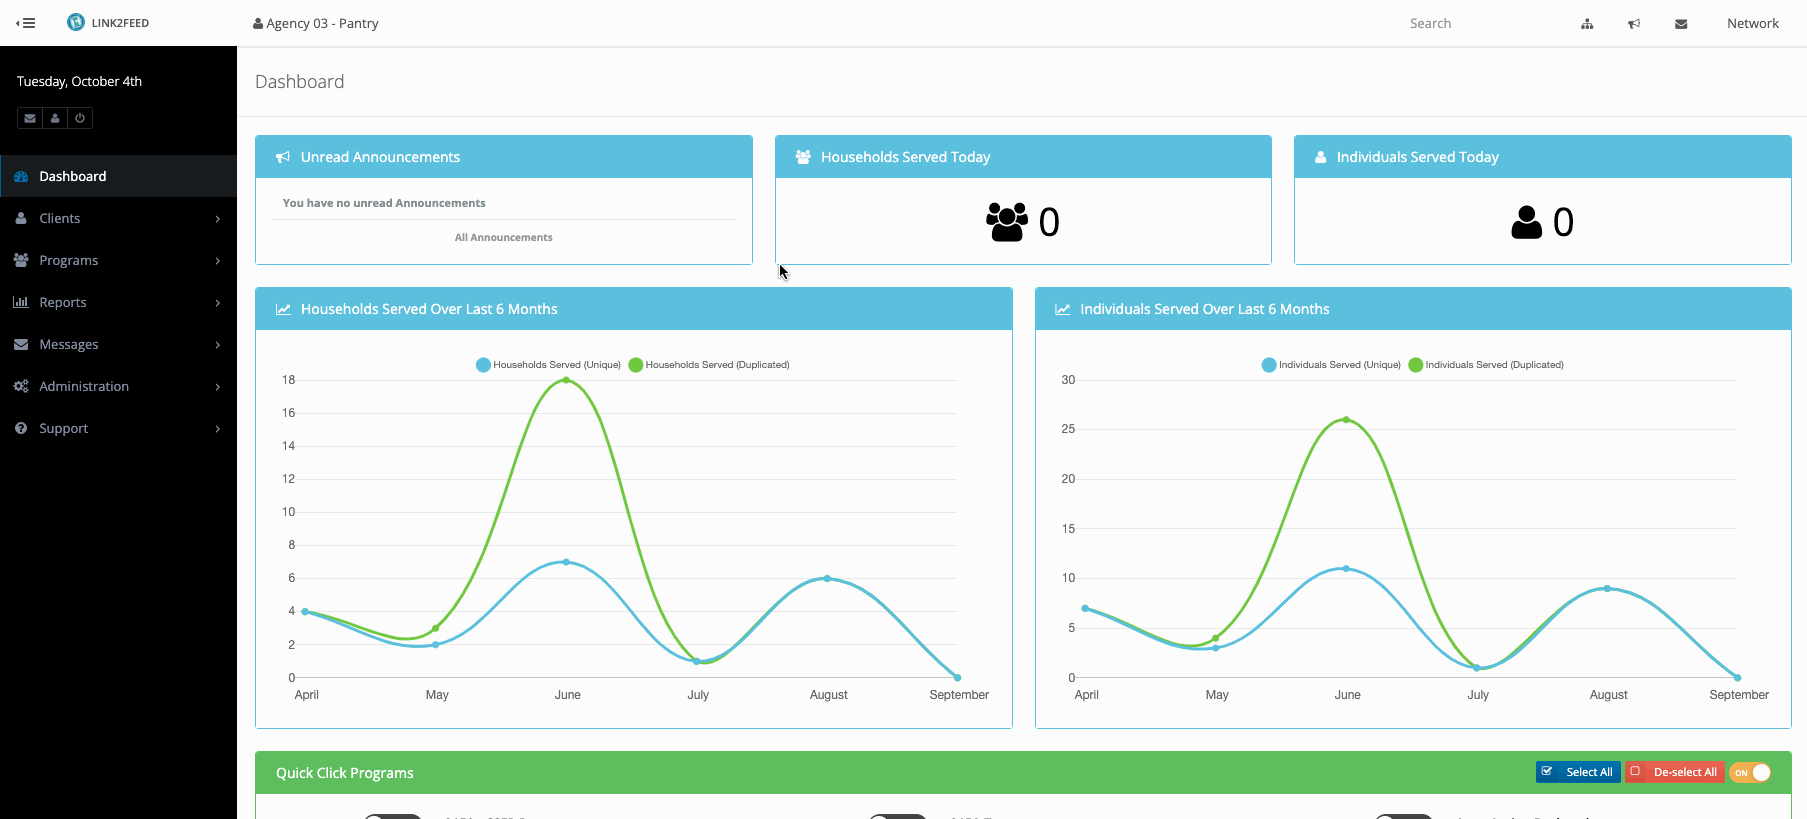The width and height of the screenshot is (1807, 819).
Task: Open the All Announcements link
Action: 503,237
